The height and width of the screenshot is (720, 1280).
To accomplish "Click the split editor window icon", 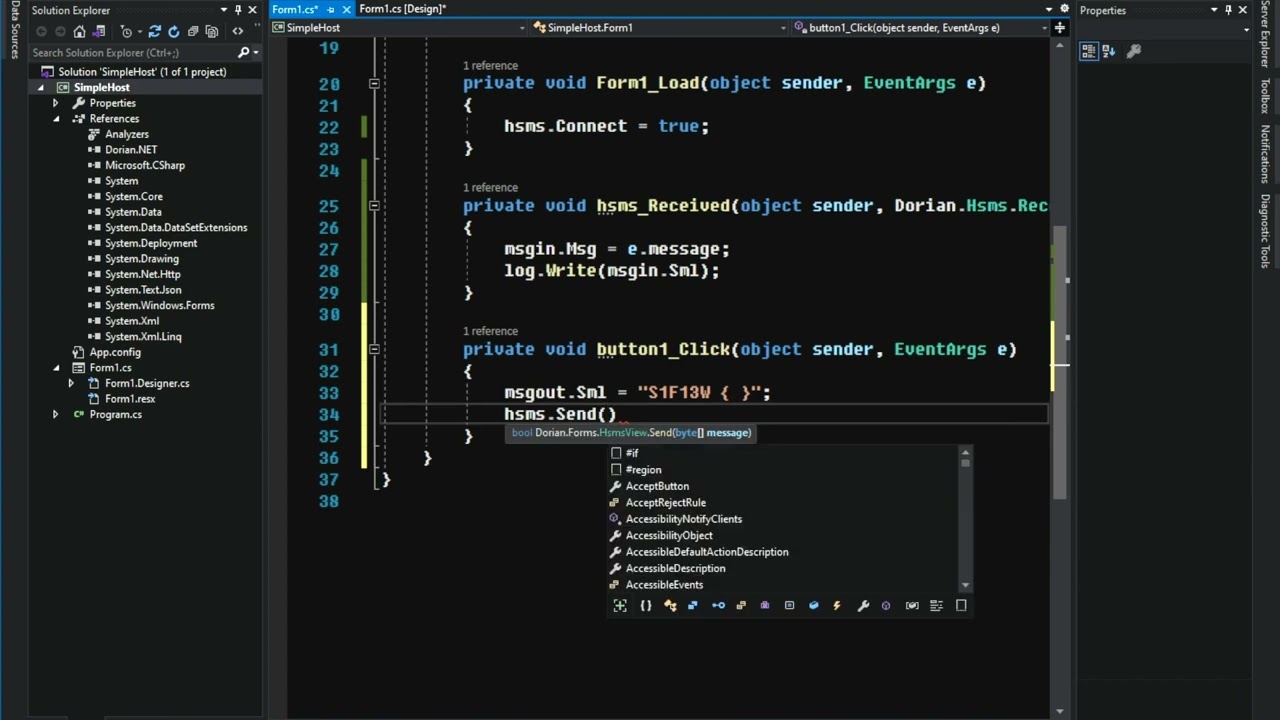I will 1060,28.
